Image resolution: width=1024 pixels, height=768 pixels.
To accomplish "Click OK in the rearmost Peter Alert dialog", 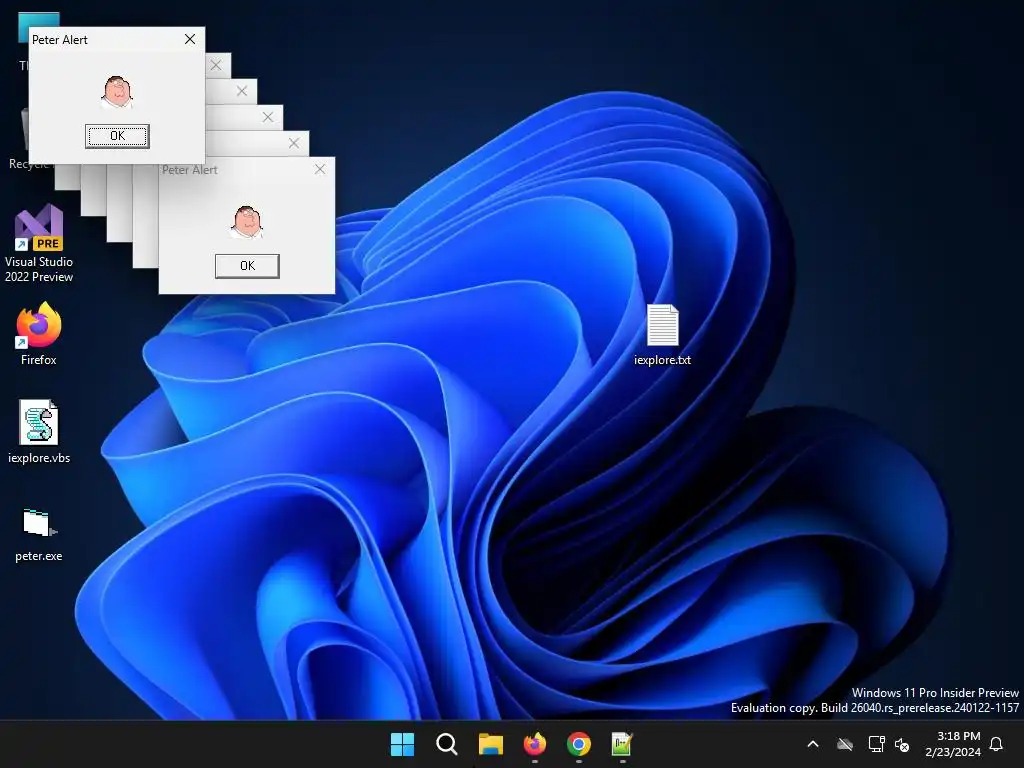I will [247, 266].
